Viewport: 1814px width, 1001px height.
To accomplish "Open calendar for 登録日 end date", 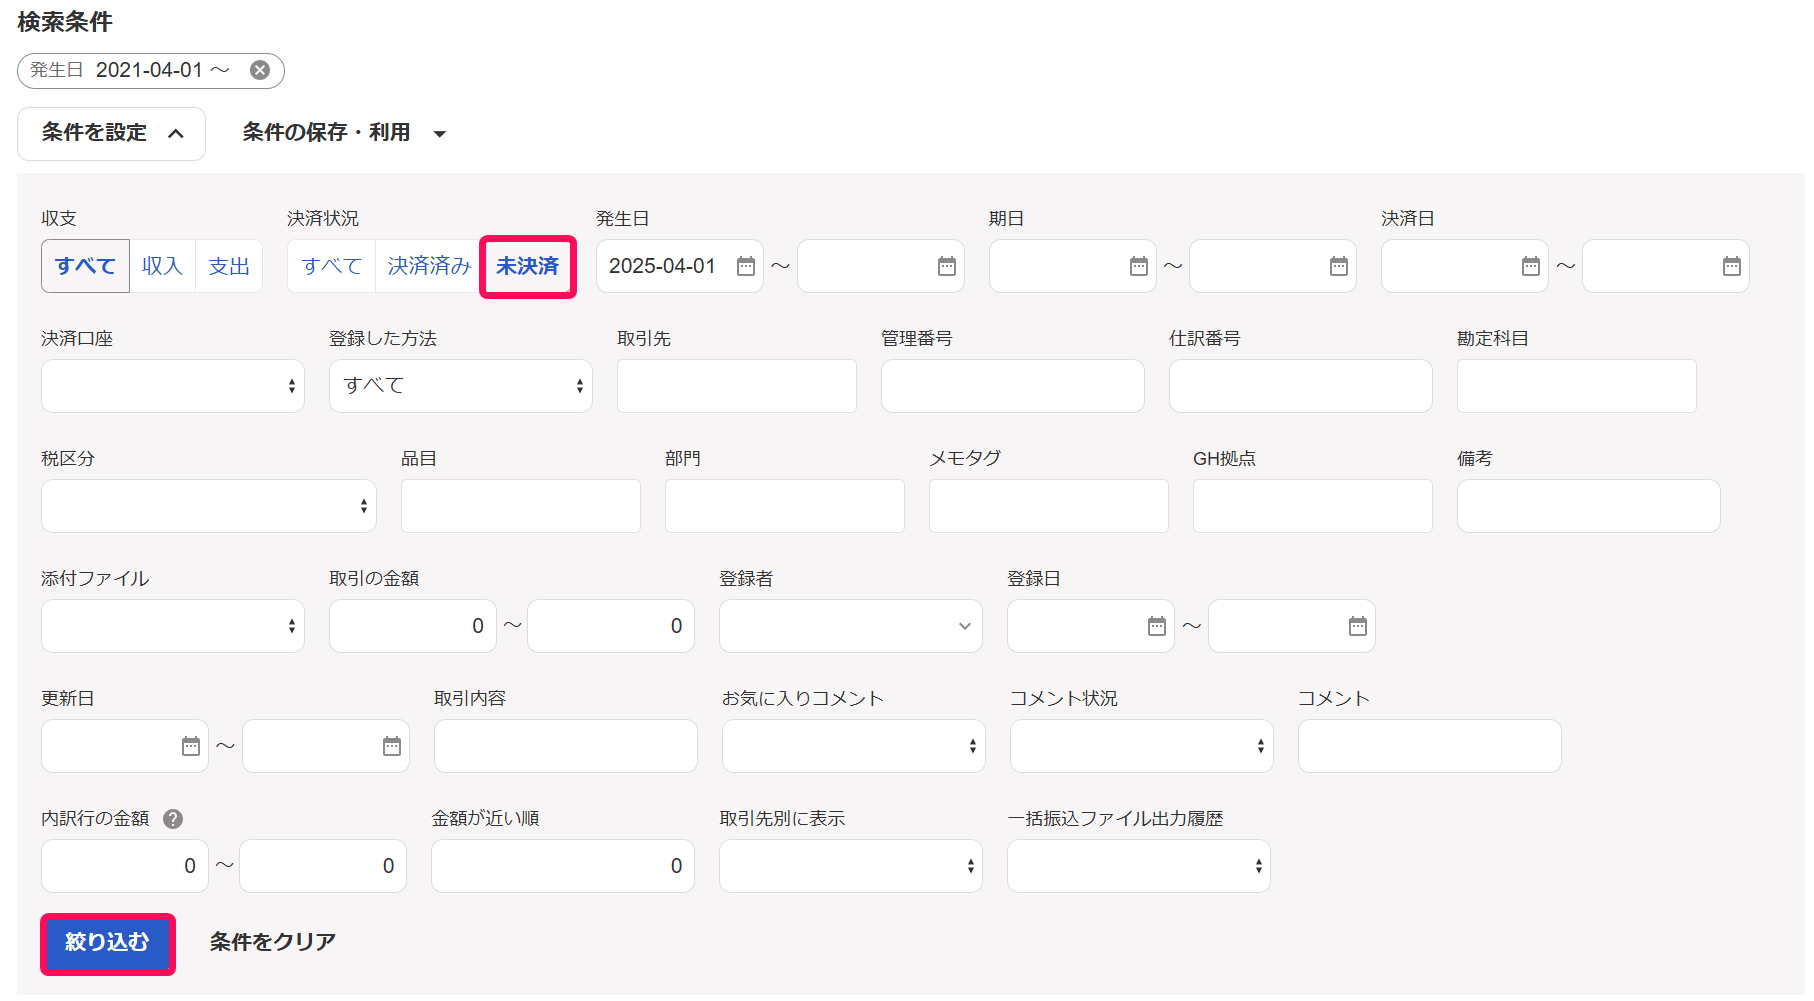I will pos(1358,626).
